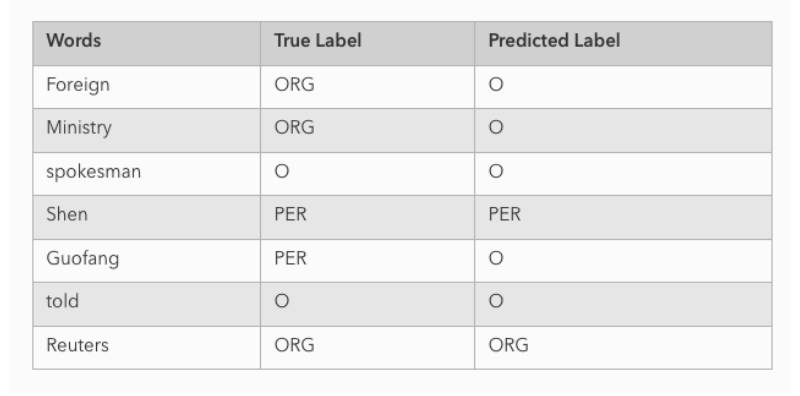Click the Predicted Label column header
The height and width of the screenshot is (396, 800).
point(623,43)
